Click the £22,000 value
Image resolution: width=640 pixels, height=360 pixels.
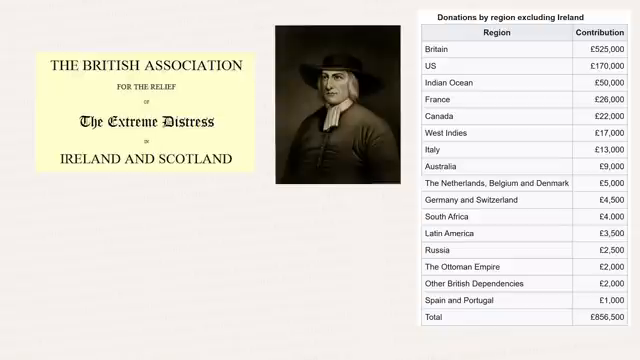[609, 116]
